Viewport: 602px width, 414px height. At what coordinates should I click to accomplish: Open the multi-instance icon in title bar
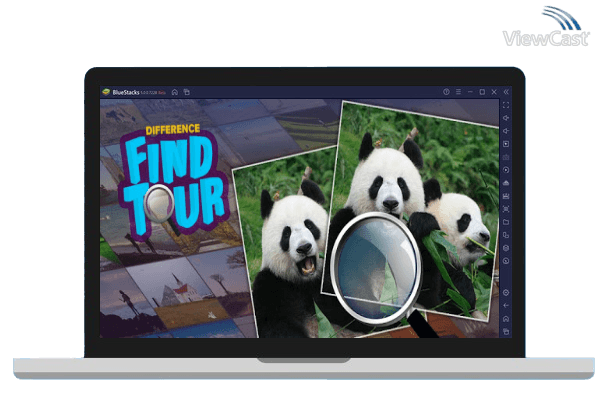[x=186, y=92]
